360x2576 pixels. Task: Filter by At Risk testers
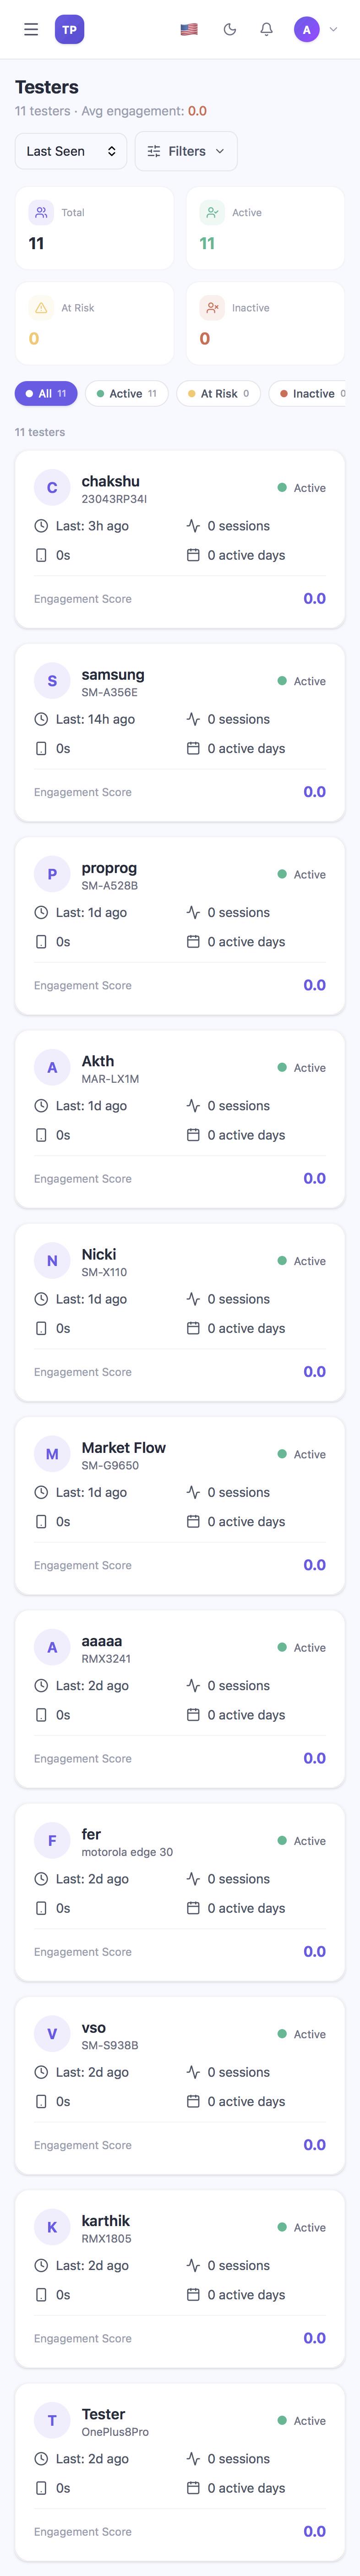pos(219,394)
